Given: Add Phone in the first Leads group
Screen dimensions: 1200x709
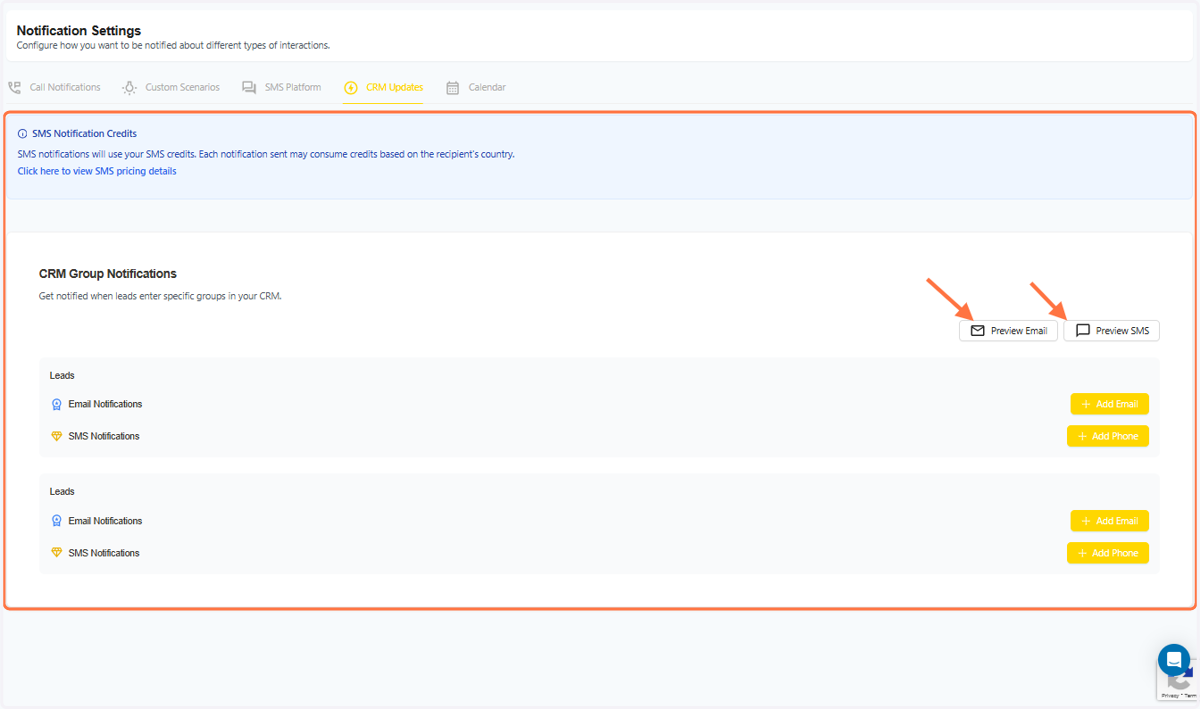Looking at the screenshot, I should tap(1107, 436).
